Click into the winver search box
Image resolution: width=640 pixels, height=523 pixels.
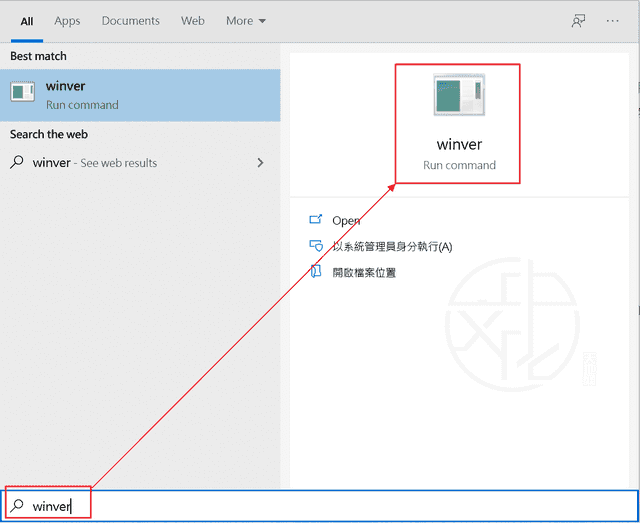click(320, 506)
